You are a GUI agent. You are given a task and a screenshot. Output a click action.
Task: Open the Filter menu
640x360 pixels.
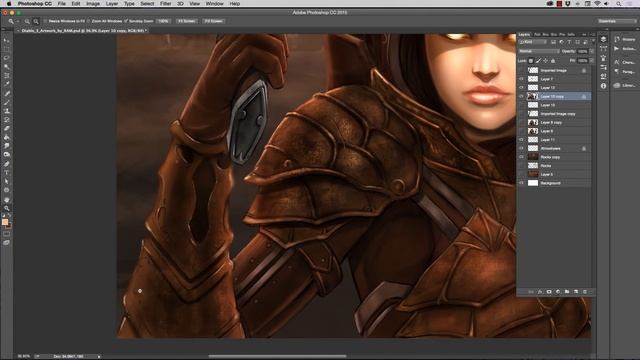pyautogui.click(x=165, y=4)
